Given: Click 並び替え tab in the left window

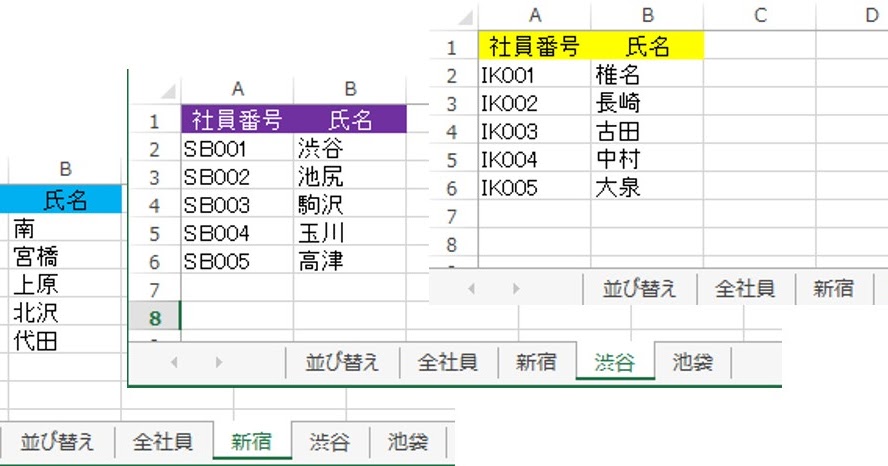Looking at the screenshot, I should click(x=58, y=441).
